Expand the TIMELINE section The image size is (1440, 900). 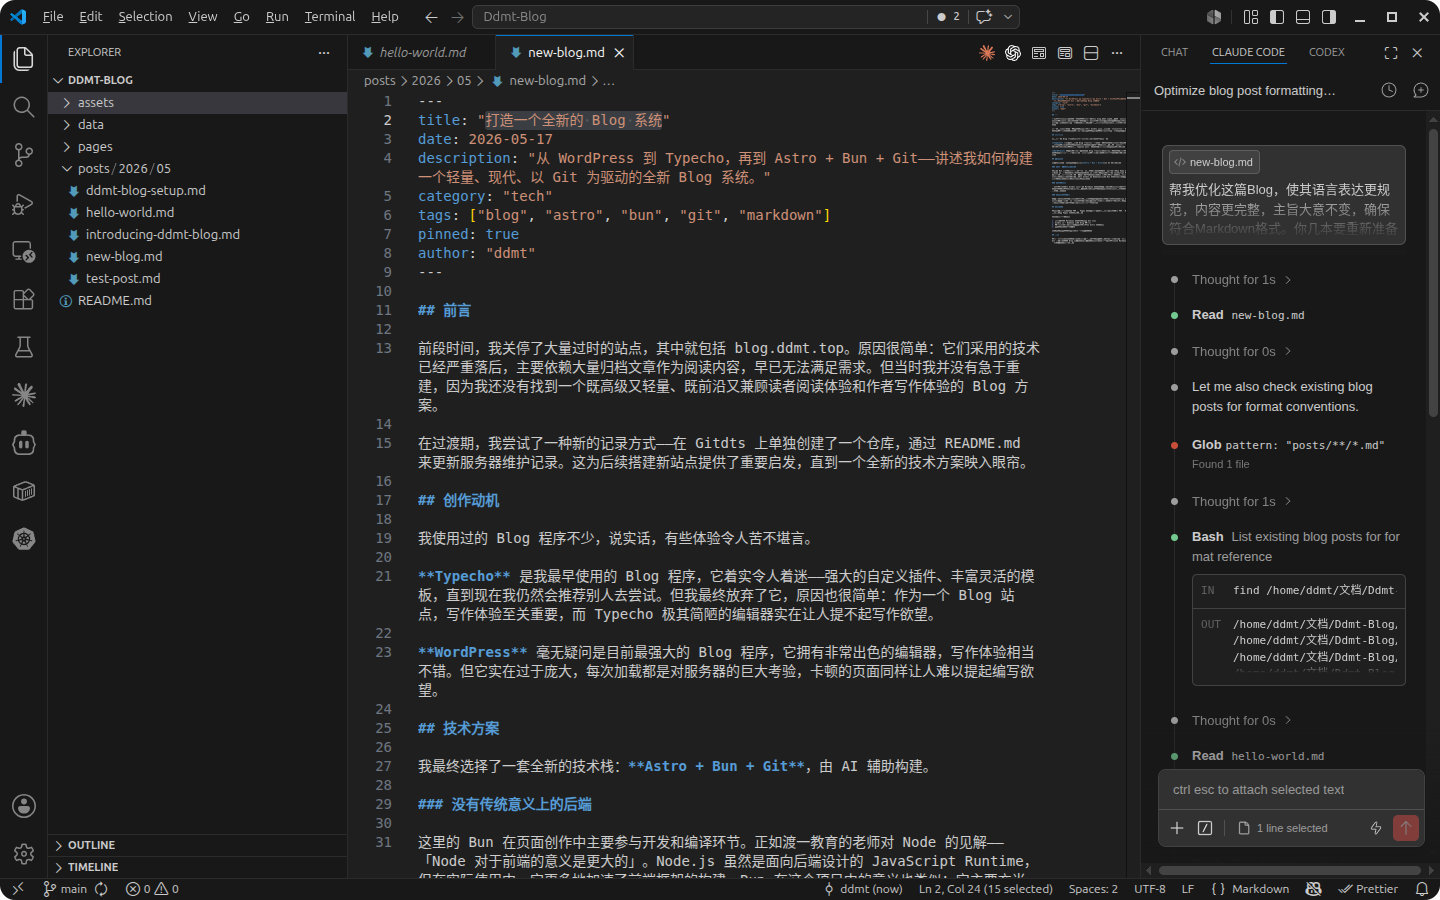click(x=198, y=867)
